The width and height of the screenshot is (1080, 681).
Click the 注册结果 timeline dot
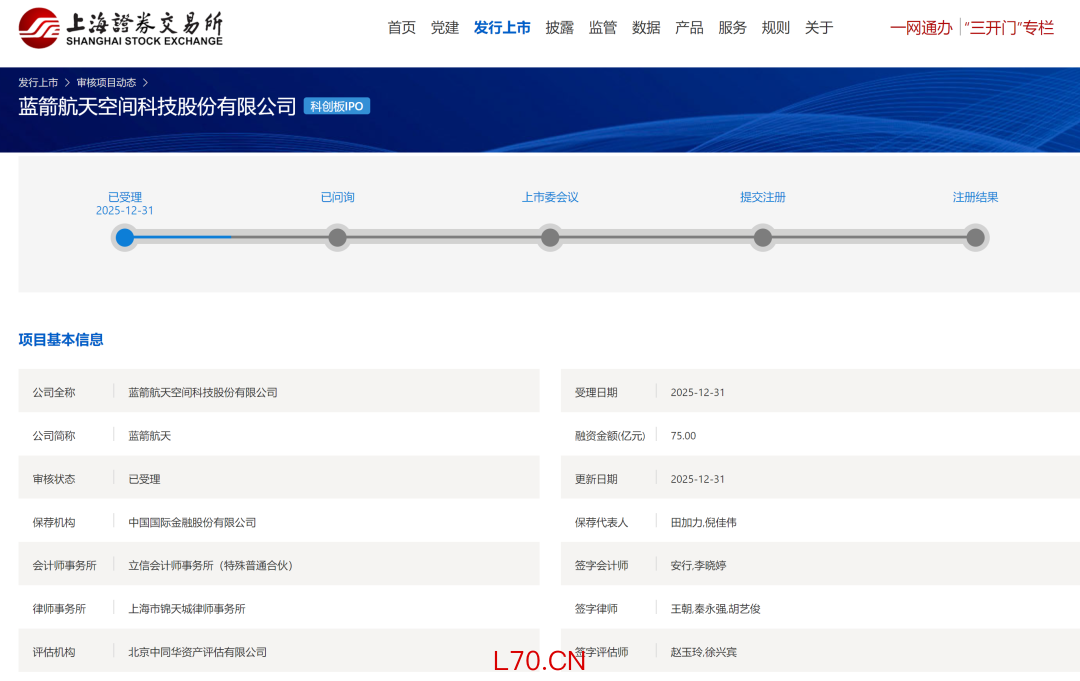tap(975, 238)
